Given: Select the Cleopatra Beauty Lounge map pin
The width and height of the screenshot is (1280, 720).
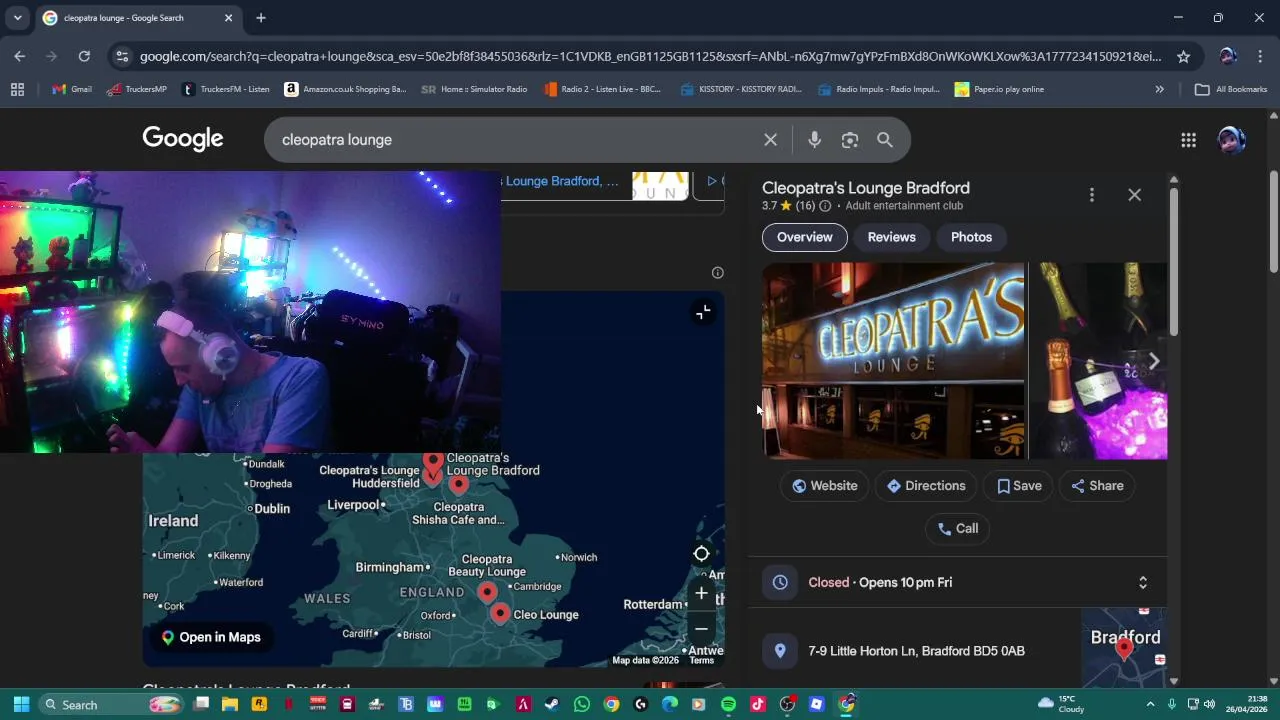Looking at the screenshot, I should 487,592.
